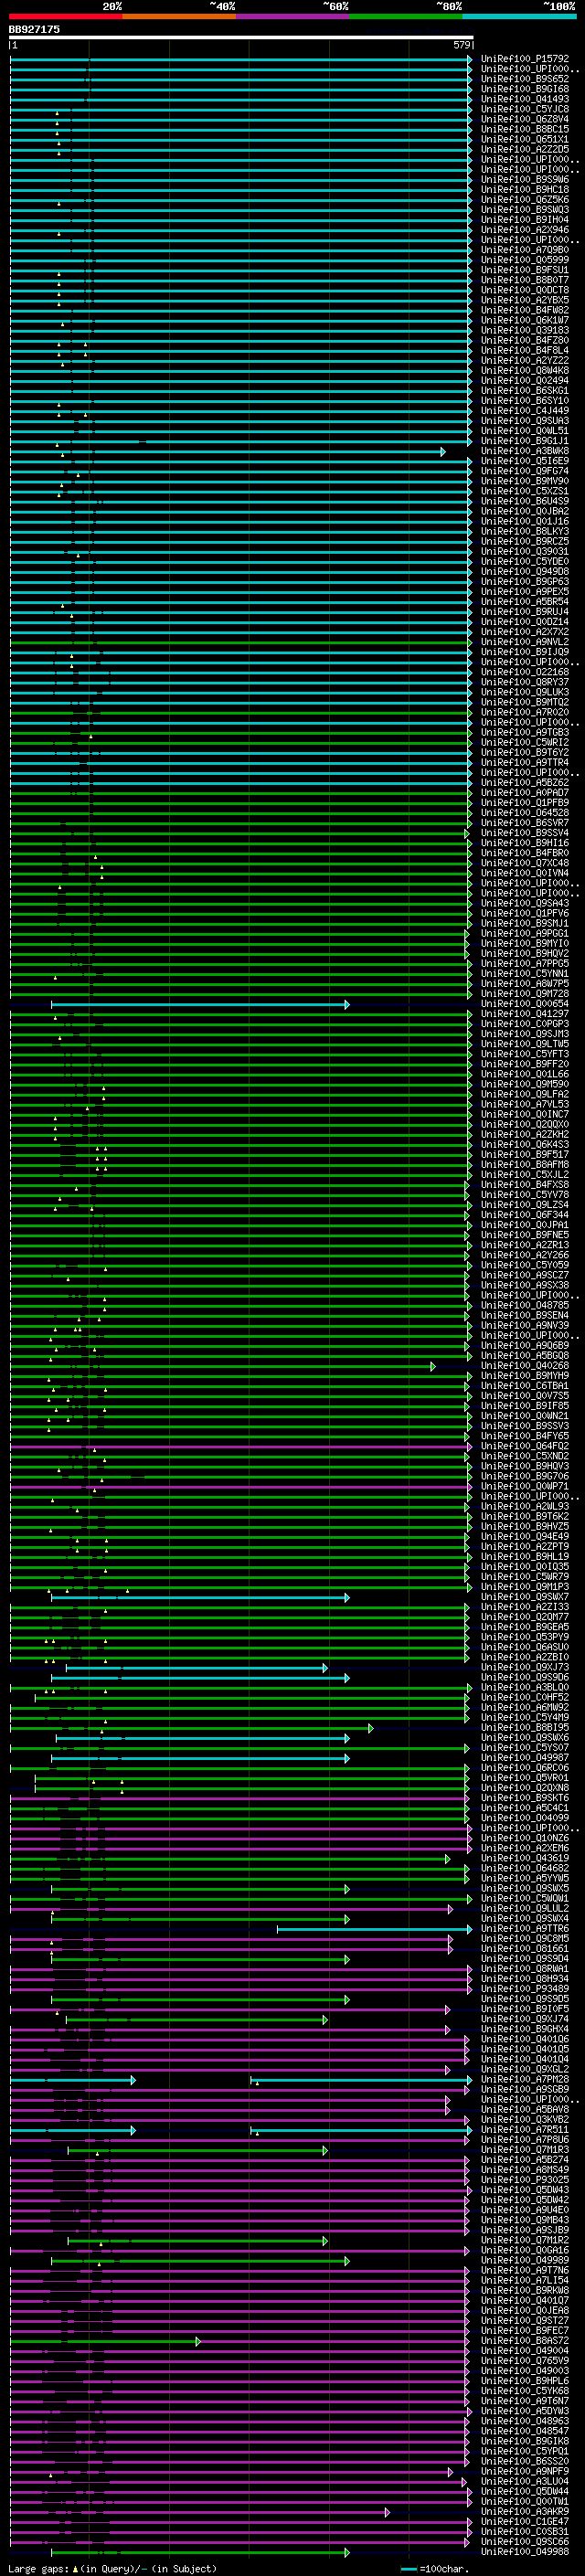This screenshot has width=585, height=2576.
Task: Click the UniRef100_Q00654 hit label
Action: coord(525,1004)
